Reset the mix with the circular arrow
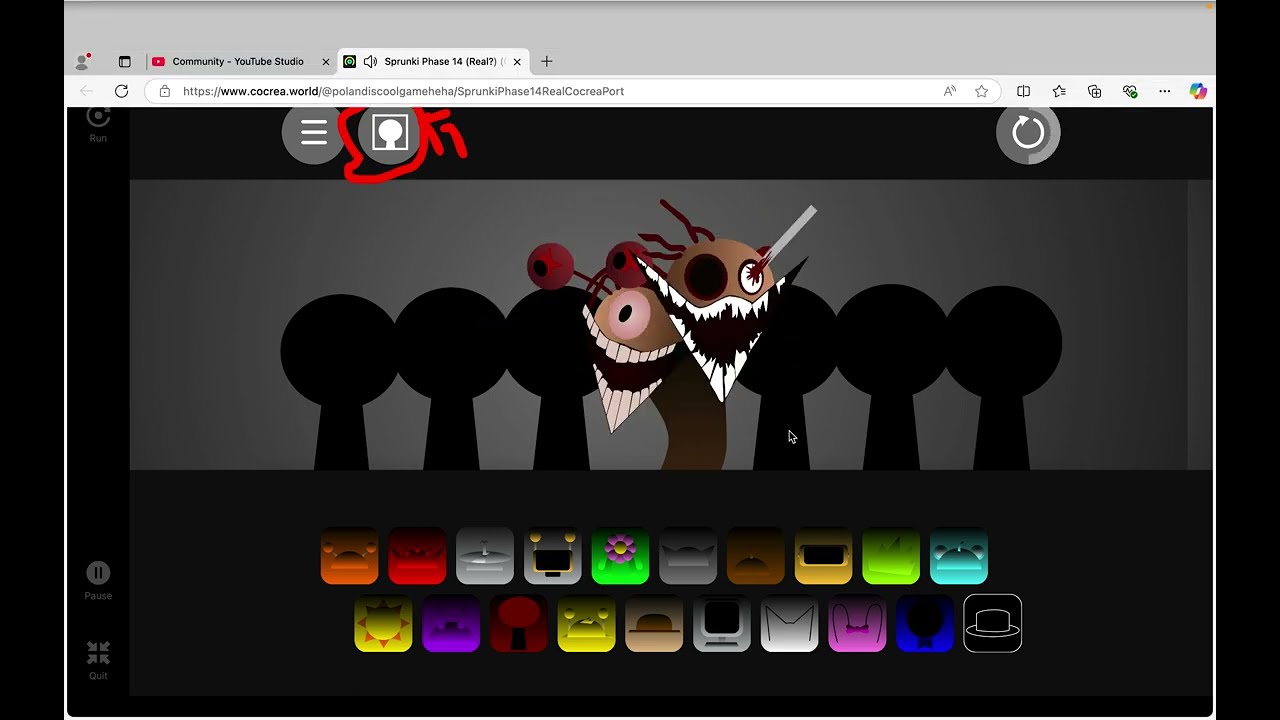Image resolution: width=1280 pixels, height=720 pixels. [x=1028, y=132]
